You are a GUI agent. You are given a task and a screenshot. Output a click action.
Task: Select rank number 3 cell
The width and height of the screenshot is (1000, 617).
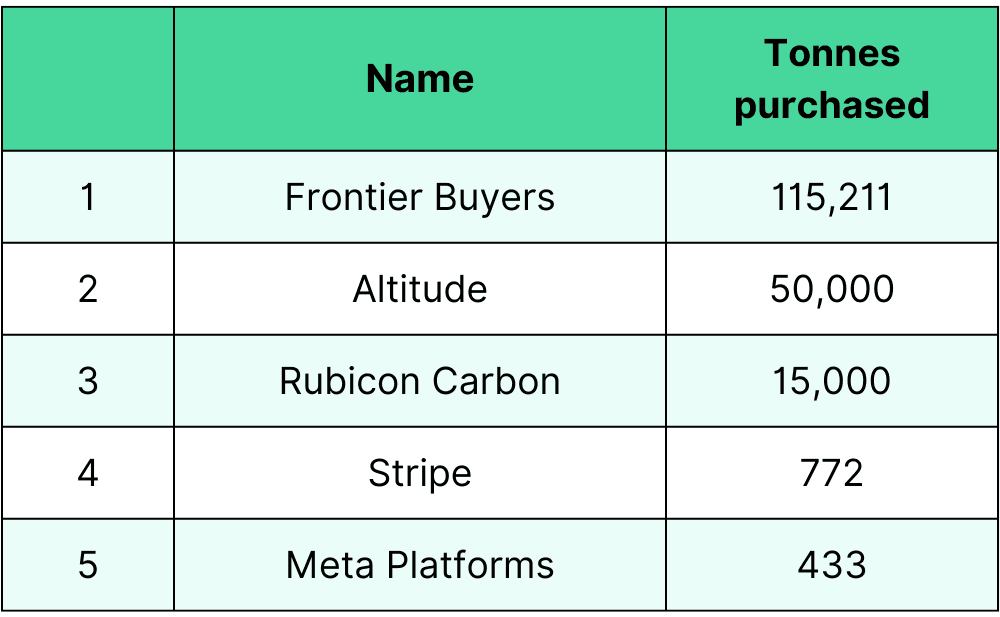(x=88, y=381)
